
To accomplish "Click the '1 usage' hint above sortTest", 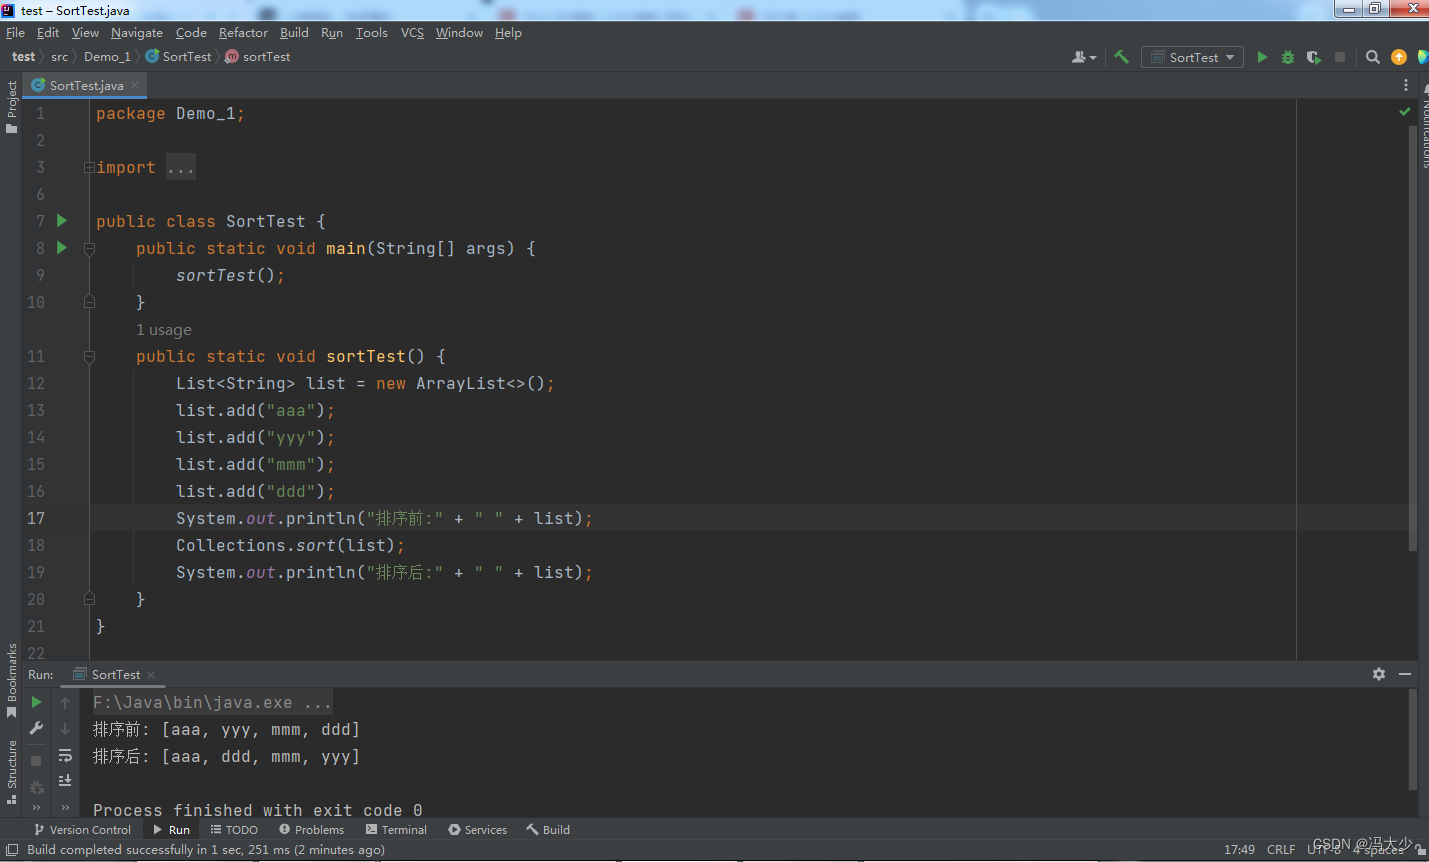I will point(164,329).
